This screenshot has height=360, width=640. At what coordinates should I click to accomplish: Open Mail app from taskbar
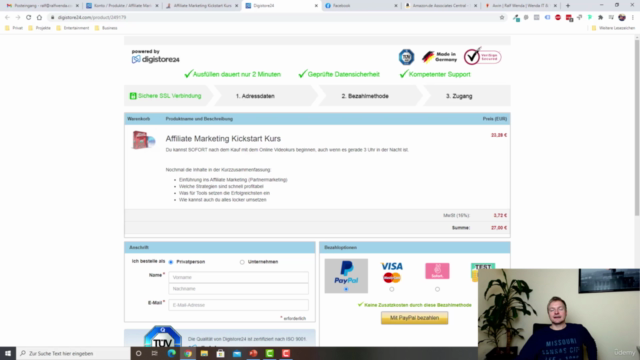[237, 353]
